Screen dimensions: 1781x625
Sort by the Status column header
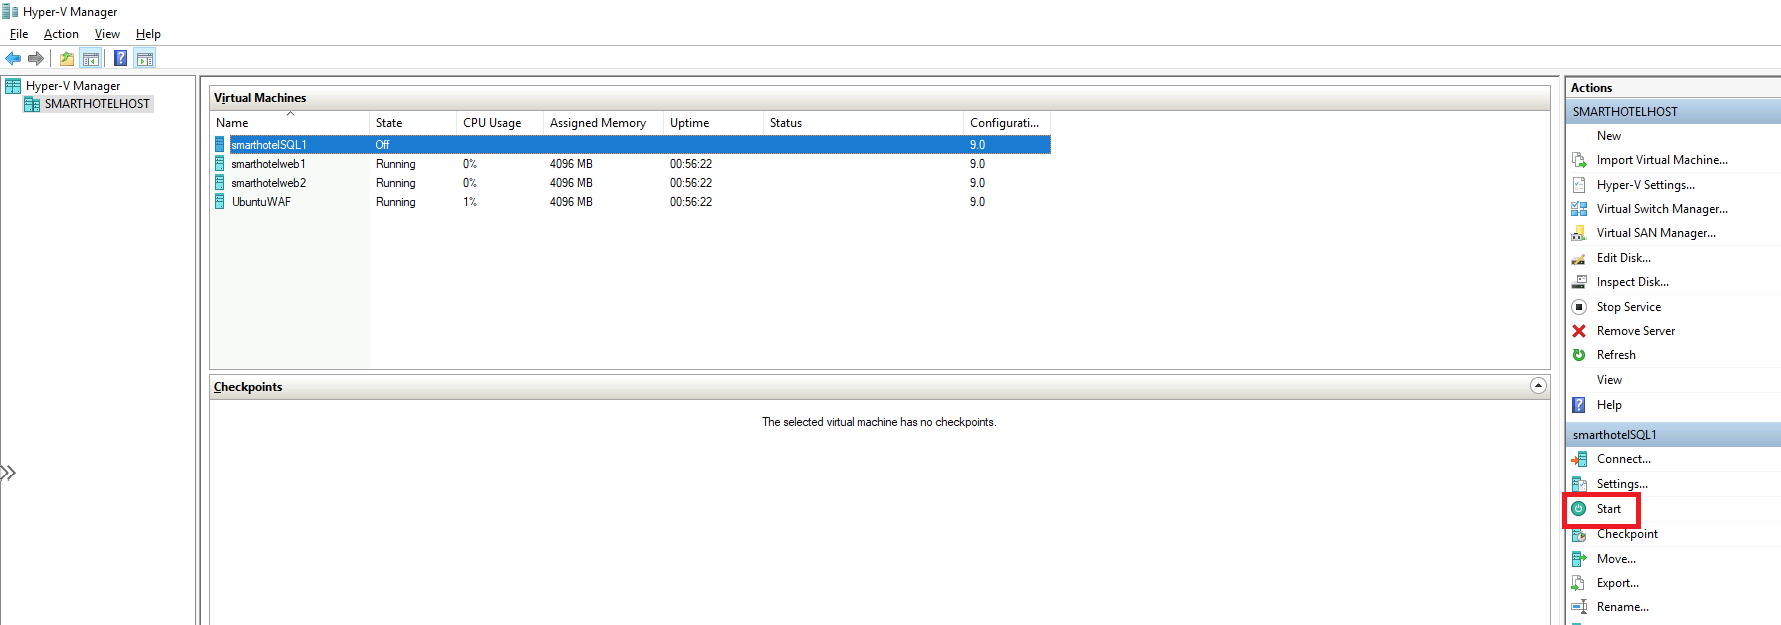click(x=863, y=123)
